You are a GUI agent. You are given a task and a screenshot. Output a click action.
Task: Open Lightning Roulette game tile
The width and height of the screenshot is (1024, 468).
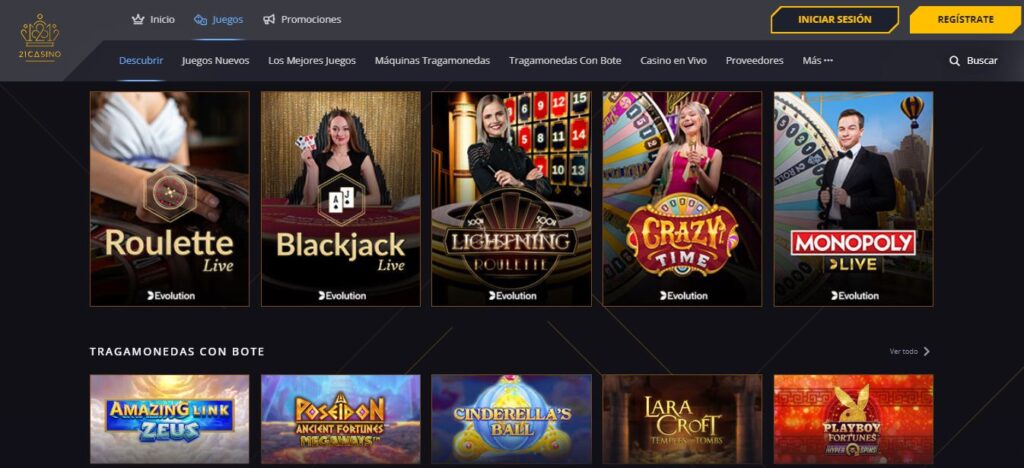point(511,199)
